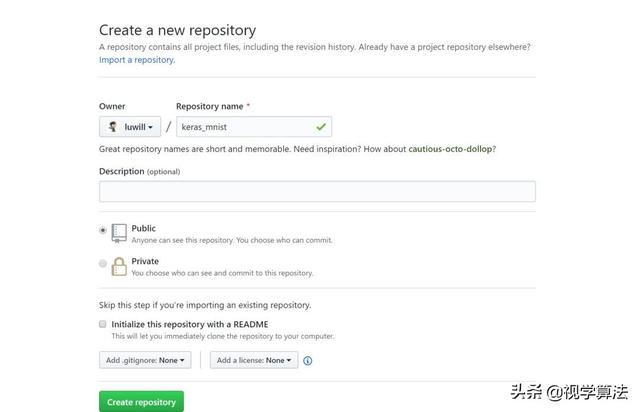Open the Add .gitignore dropdown
This screenshot has width=640, height=412.
[145, 360]
